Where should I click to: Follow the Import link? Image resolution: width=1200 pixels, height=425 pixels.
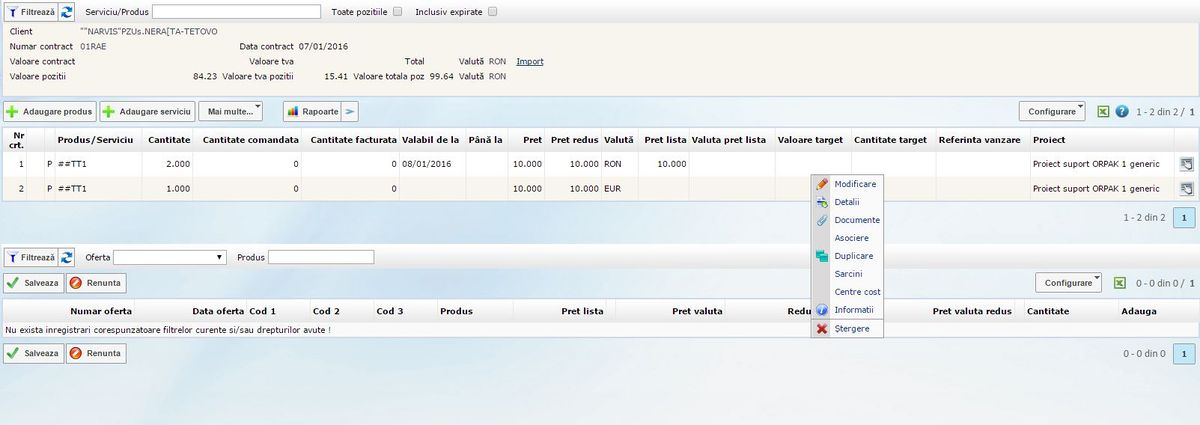pyautogui.click(x=530, y=61)
